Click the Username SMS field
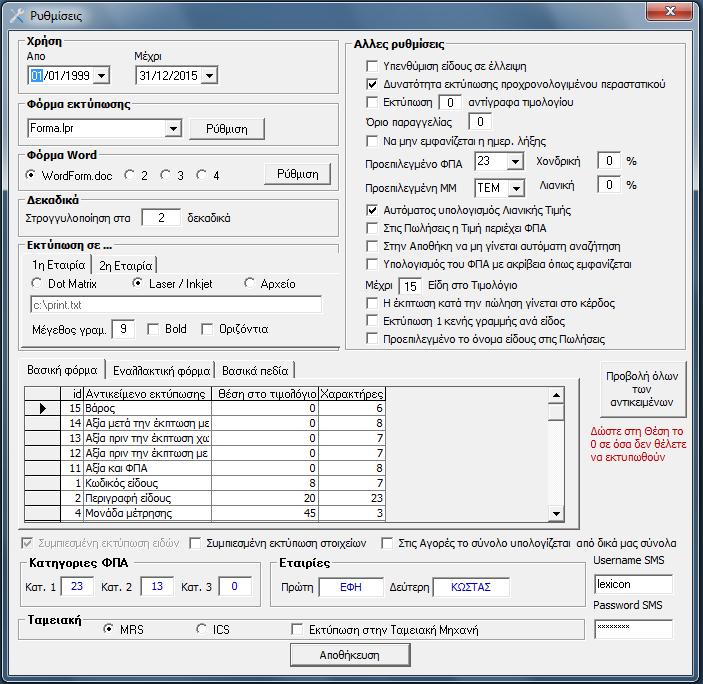This screenshot has width=703, height=684. [633, 584]
